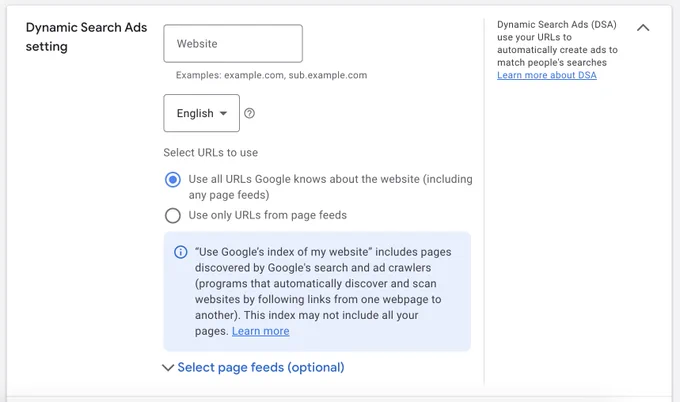
Task: Select the 'Use only URLs from page feeds' radio button
Action: [173, 215]
